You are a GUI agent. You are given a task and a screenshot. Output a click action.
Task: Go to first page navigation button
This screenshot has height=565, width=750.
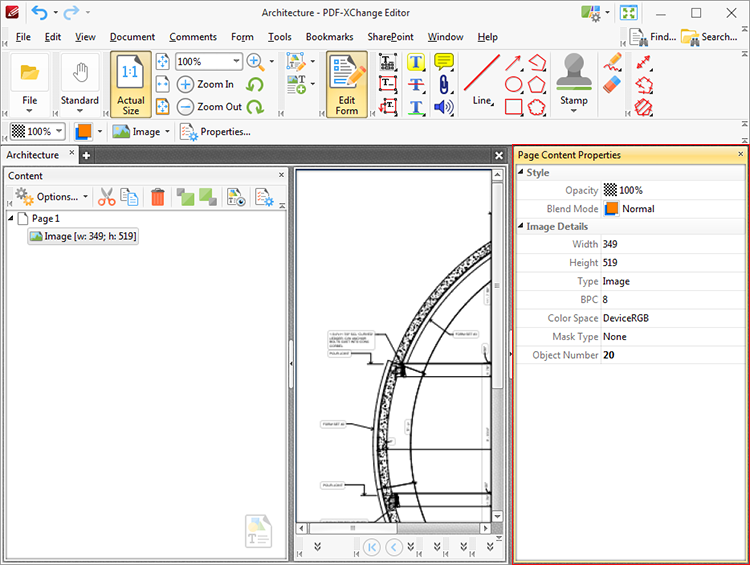(x=372, y=547)
